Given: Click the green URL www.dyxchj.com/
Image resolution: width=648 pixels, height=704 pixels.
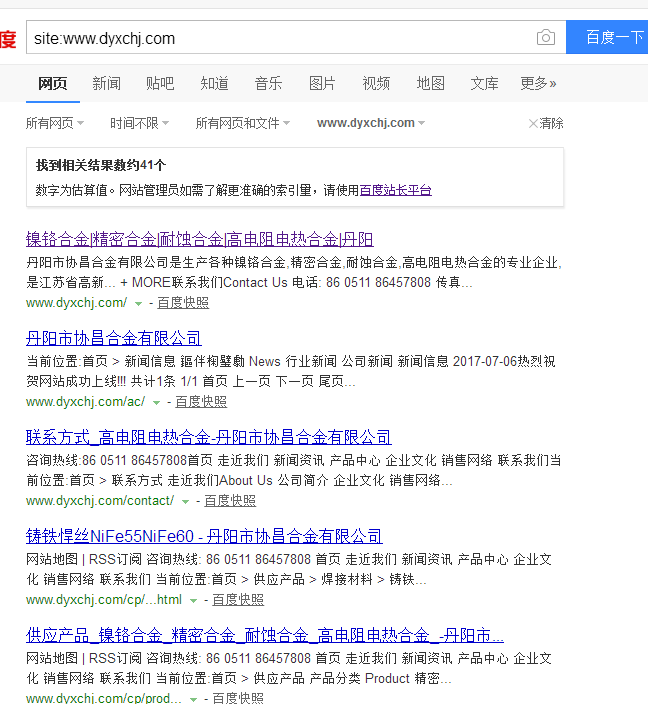Looking at the screenshot, I should 77,303.
